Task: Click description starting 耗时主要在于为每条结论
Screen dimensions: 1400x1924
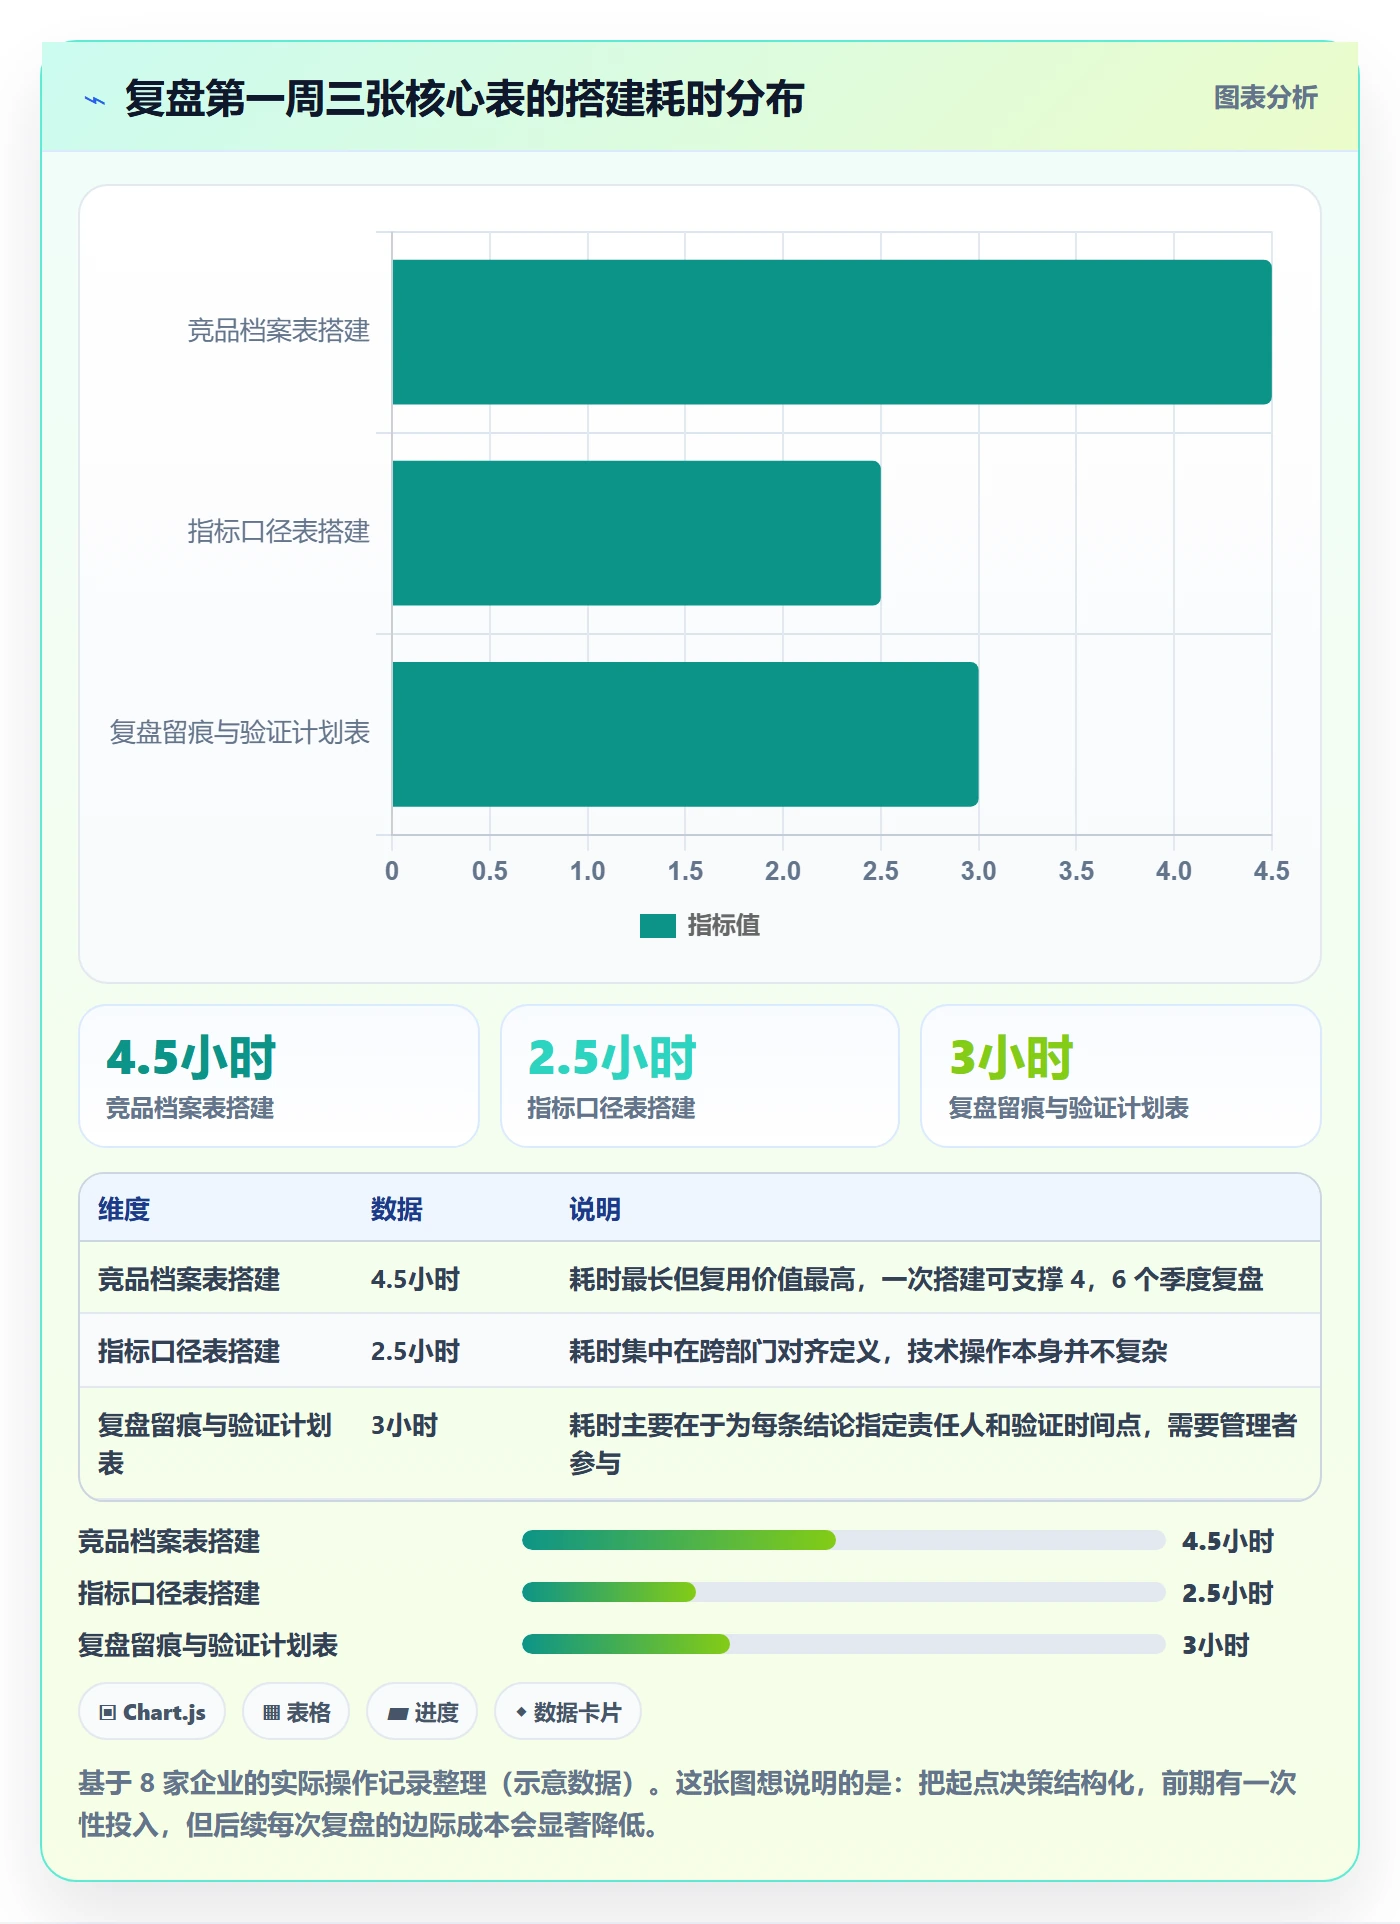Action: 933,1444
